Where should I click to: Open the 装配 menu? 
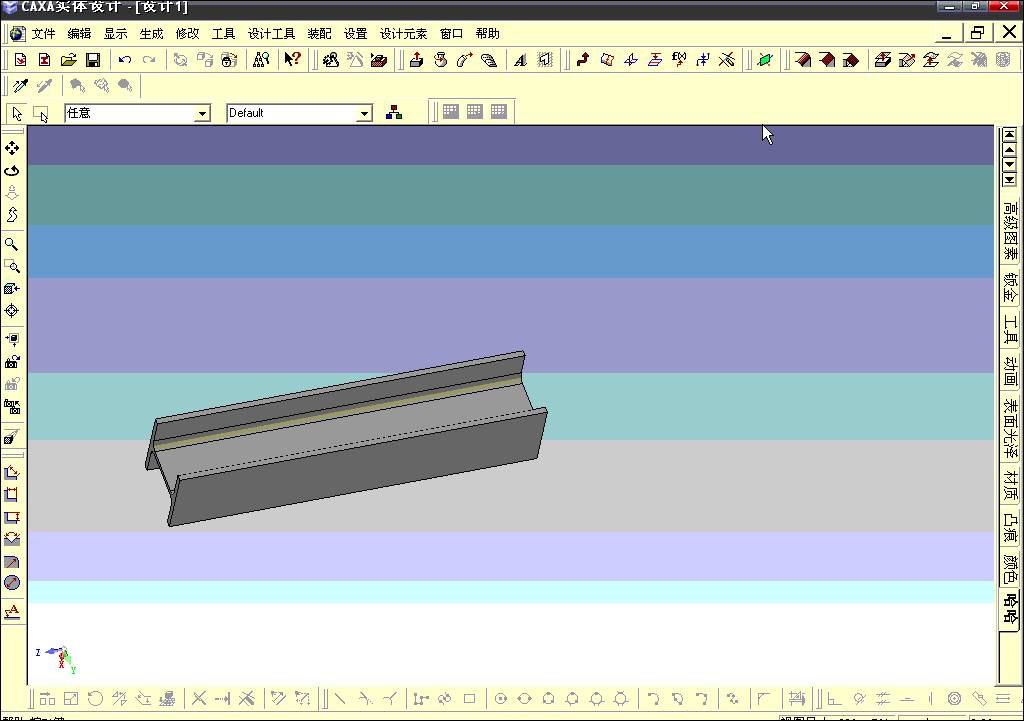tap(319, 34)
